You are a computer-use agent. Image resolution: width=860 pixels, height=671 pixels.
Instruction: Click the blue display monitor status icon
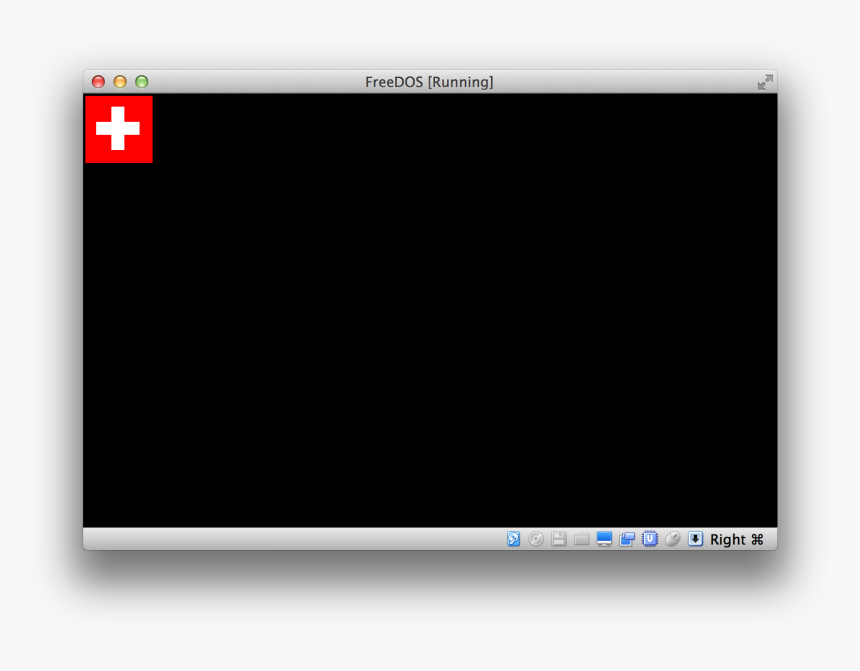pyautogui.click(x=604, y=539)
